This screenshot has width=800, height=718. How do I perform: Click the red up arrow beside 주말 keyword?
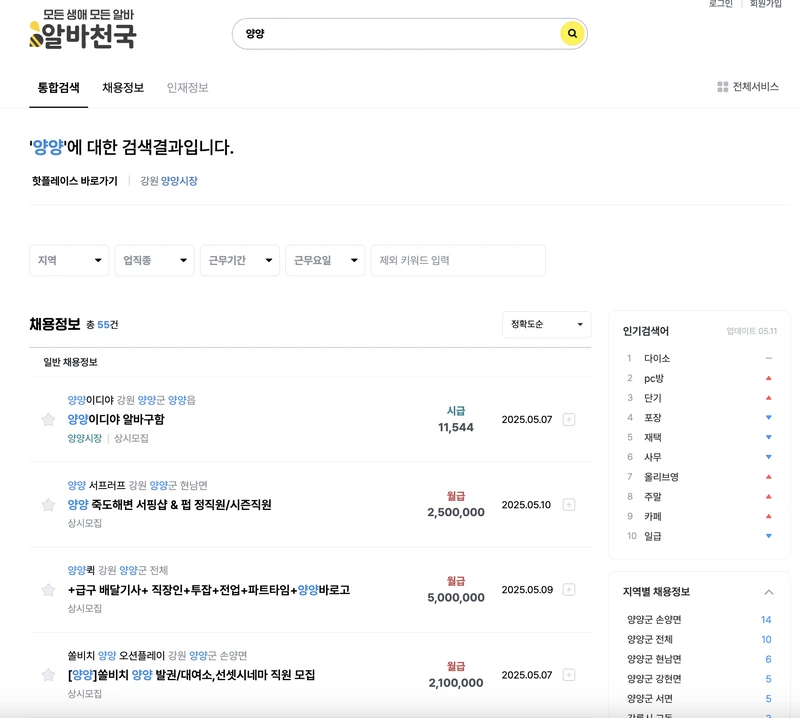(x=769, y=496)
